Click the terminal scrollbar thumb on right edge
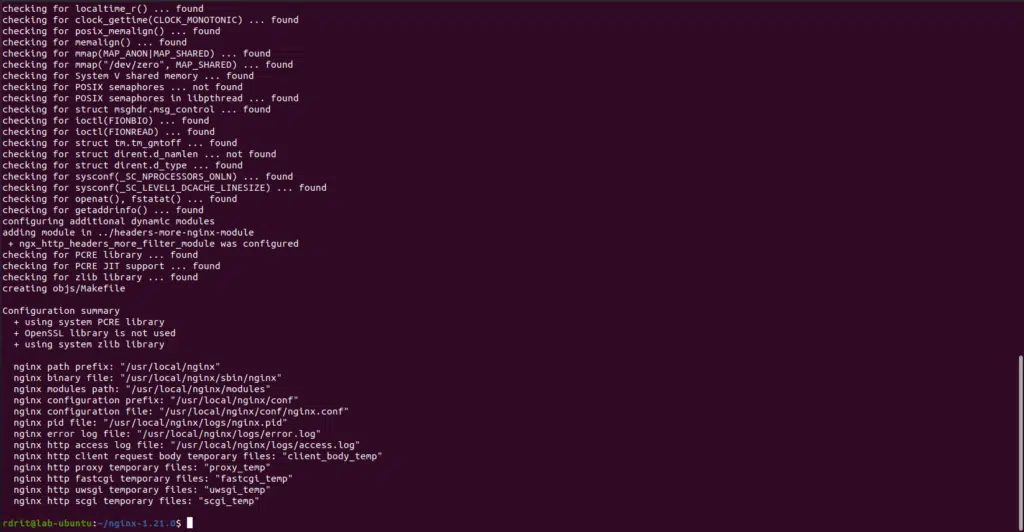The width and height of the screenshot is (1024, 532). click(1021, 441)
